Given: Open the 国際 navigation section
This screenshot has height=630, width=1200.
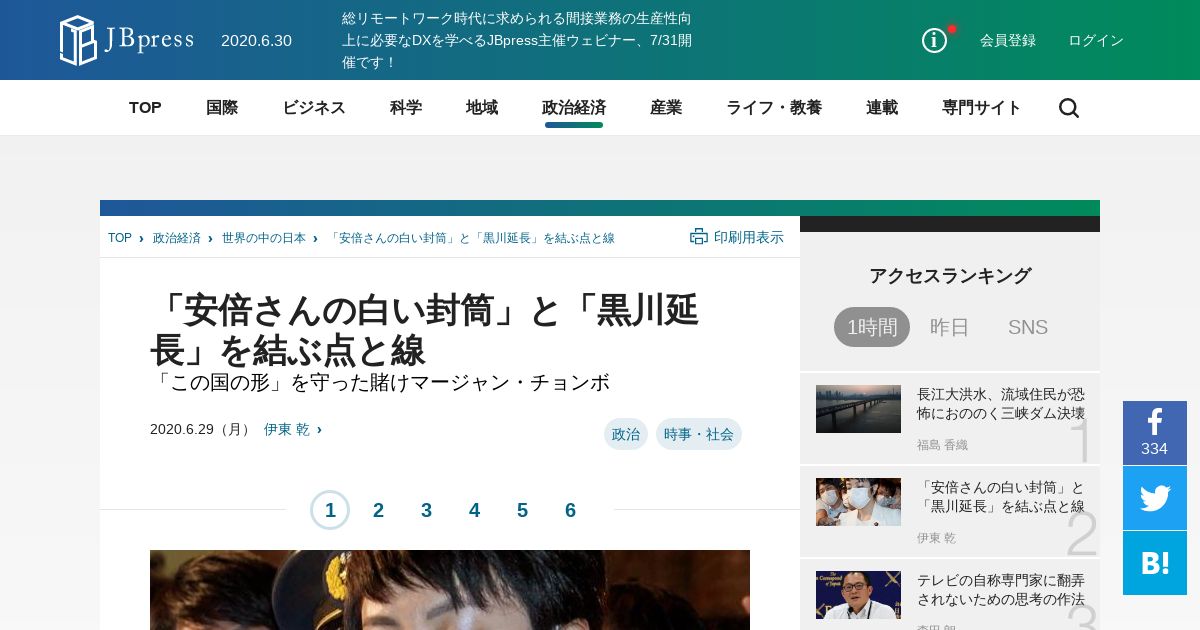Looking at the screenshot, I should [x=222, y=108].
